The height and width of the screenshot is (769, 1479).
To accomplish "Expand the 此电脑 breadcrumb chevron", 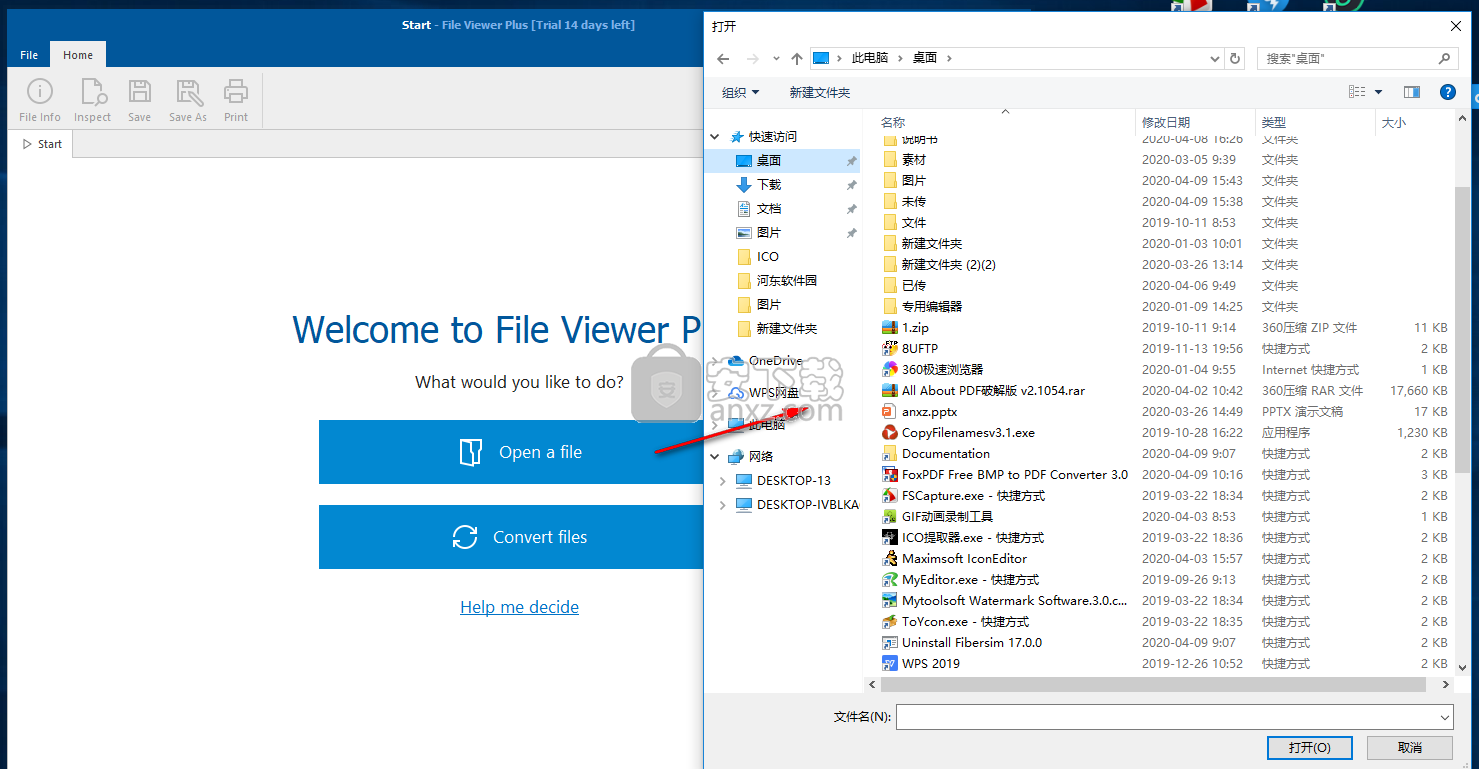I will coord(898,59).
